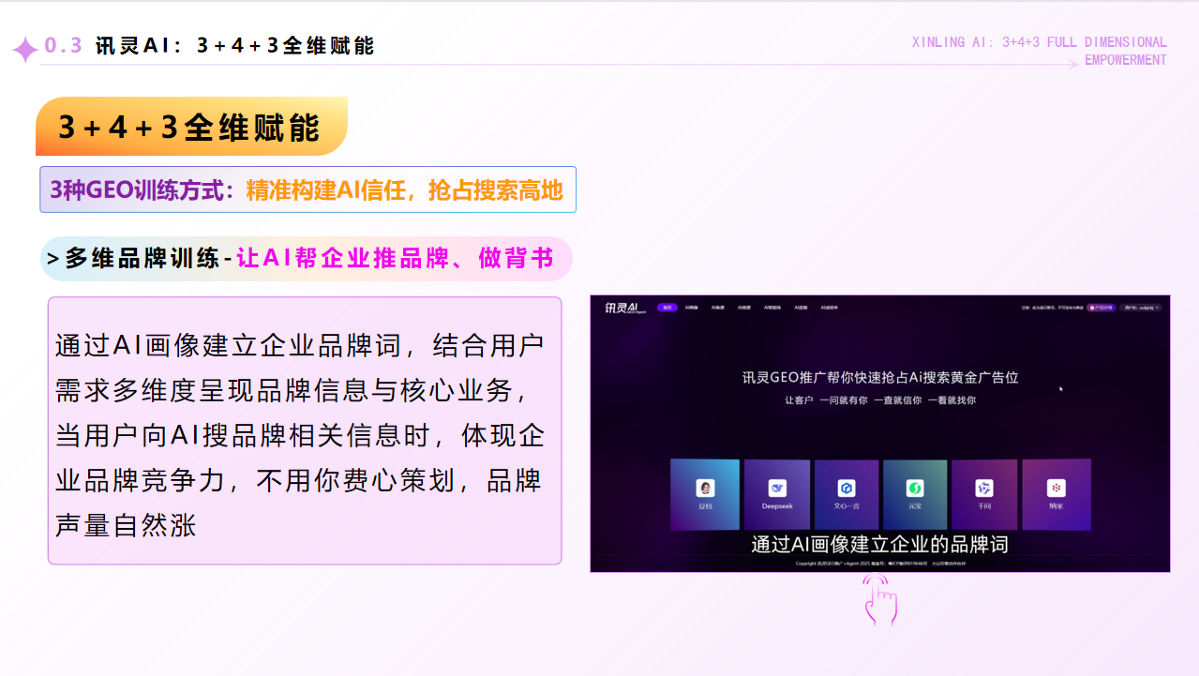Click the 豆包 (Doubao) avatar icon

point(705,488)
